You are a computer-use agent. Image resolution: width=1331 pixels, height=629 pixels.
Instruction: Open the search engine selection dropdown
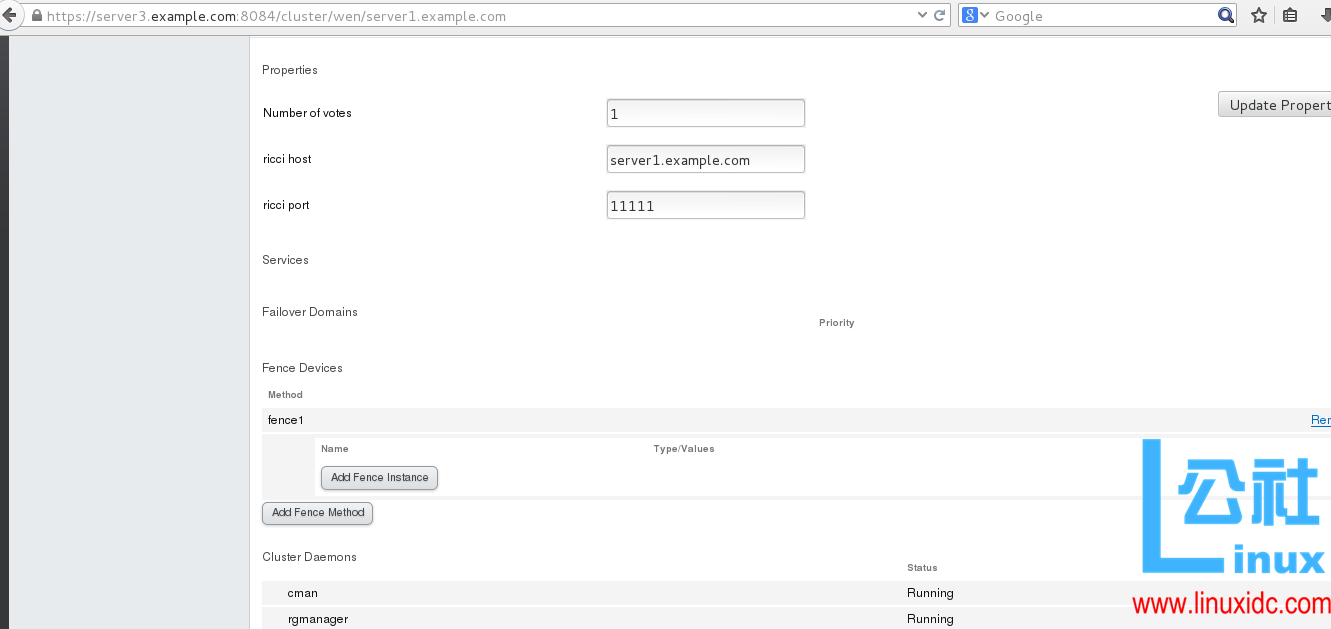(986, 15)
